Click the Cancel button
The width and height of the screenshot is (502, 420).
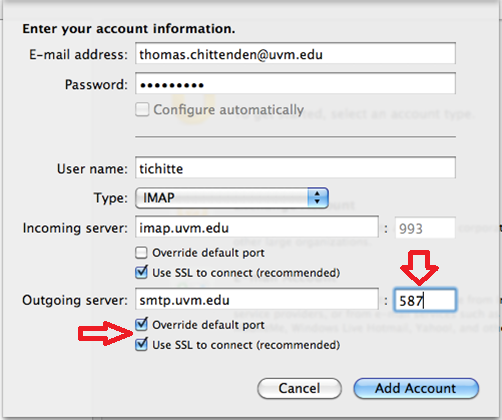(x=299, y=388)
